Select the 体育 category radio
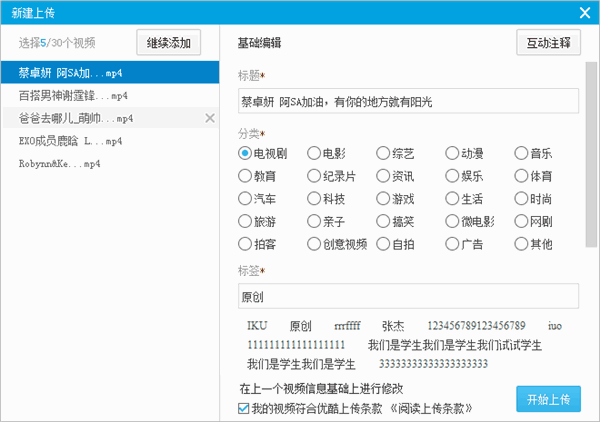 pos(521,176)
